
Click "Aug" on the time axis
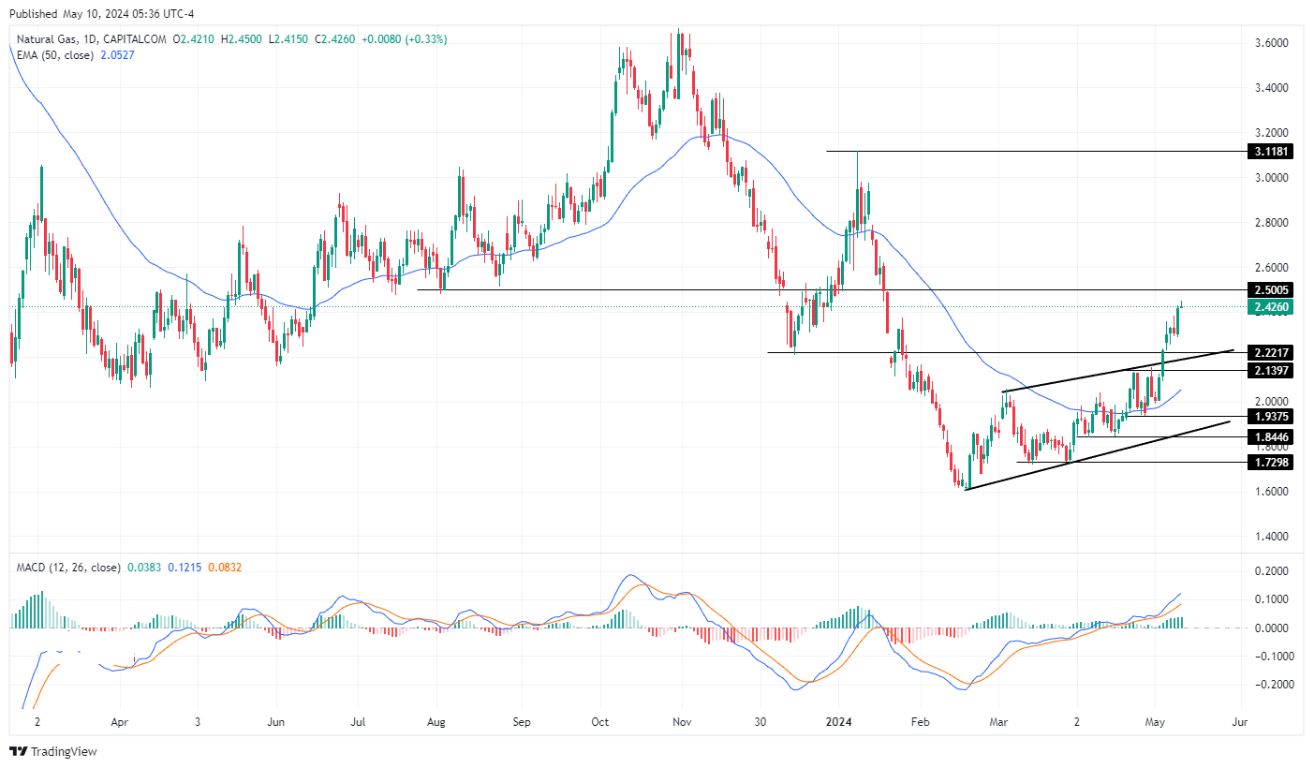tap(436, 720)
